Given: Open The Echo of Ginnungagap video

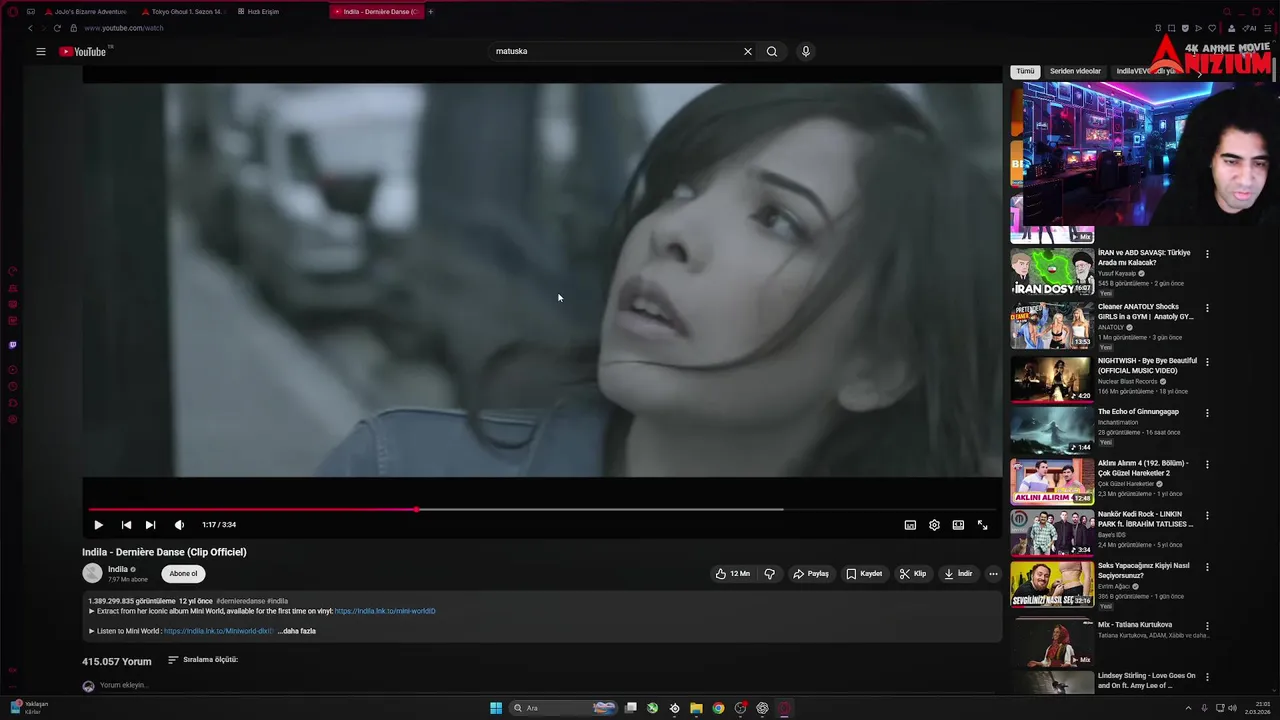Looking at the screenshot, I should point(1138,412).
